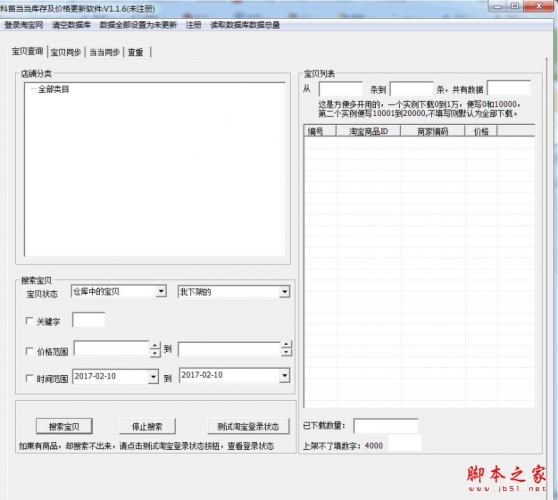Click the 条到 end-row input field
The width and height of the screenshot is (558, 500).
point(412,89)
